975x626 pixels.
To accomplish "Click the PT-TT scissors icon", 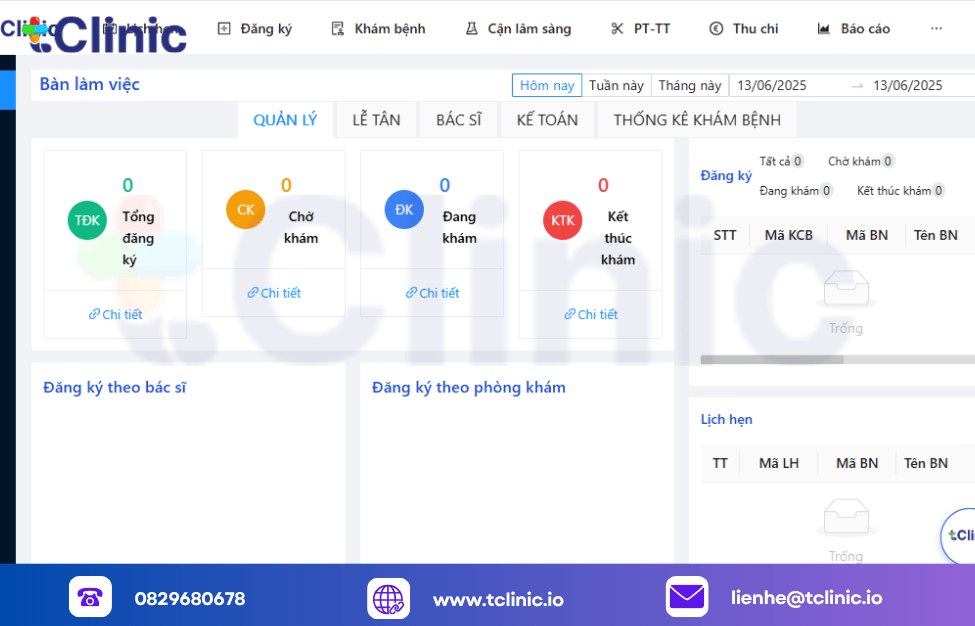I will click(x=617, y=29).
